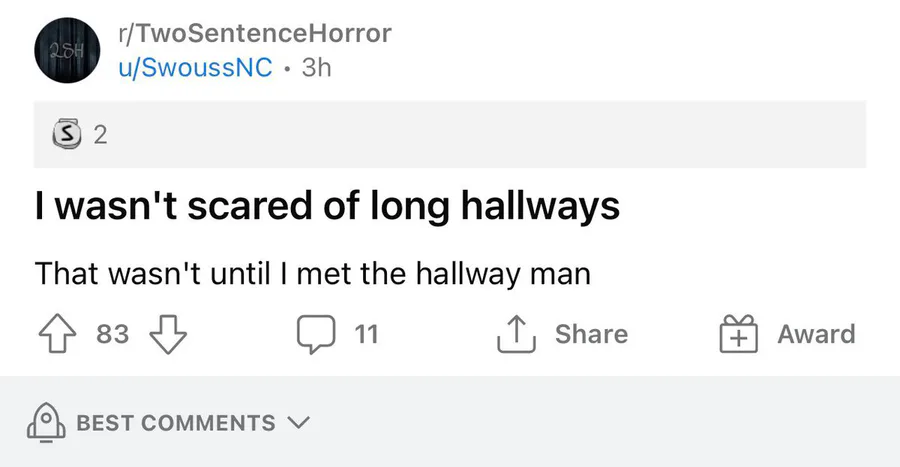Click the Share label text

[591, 334]
